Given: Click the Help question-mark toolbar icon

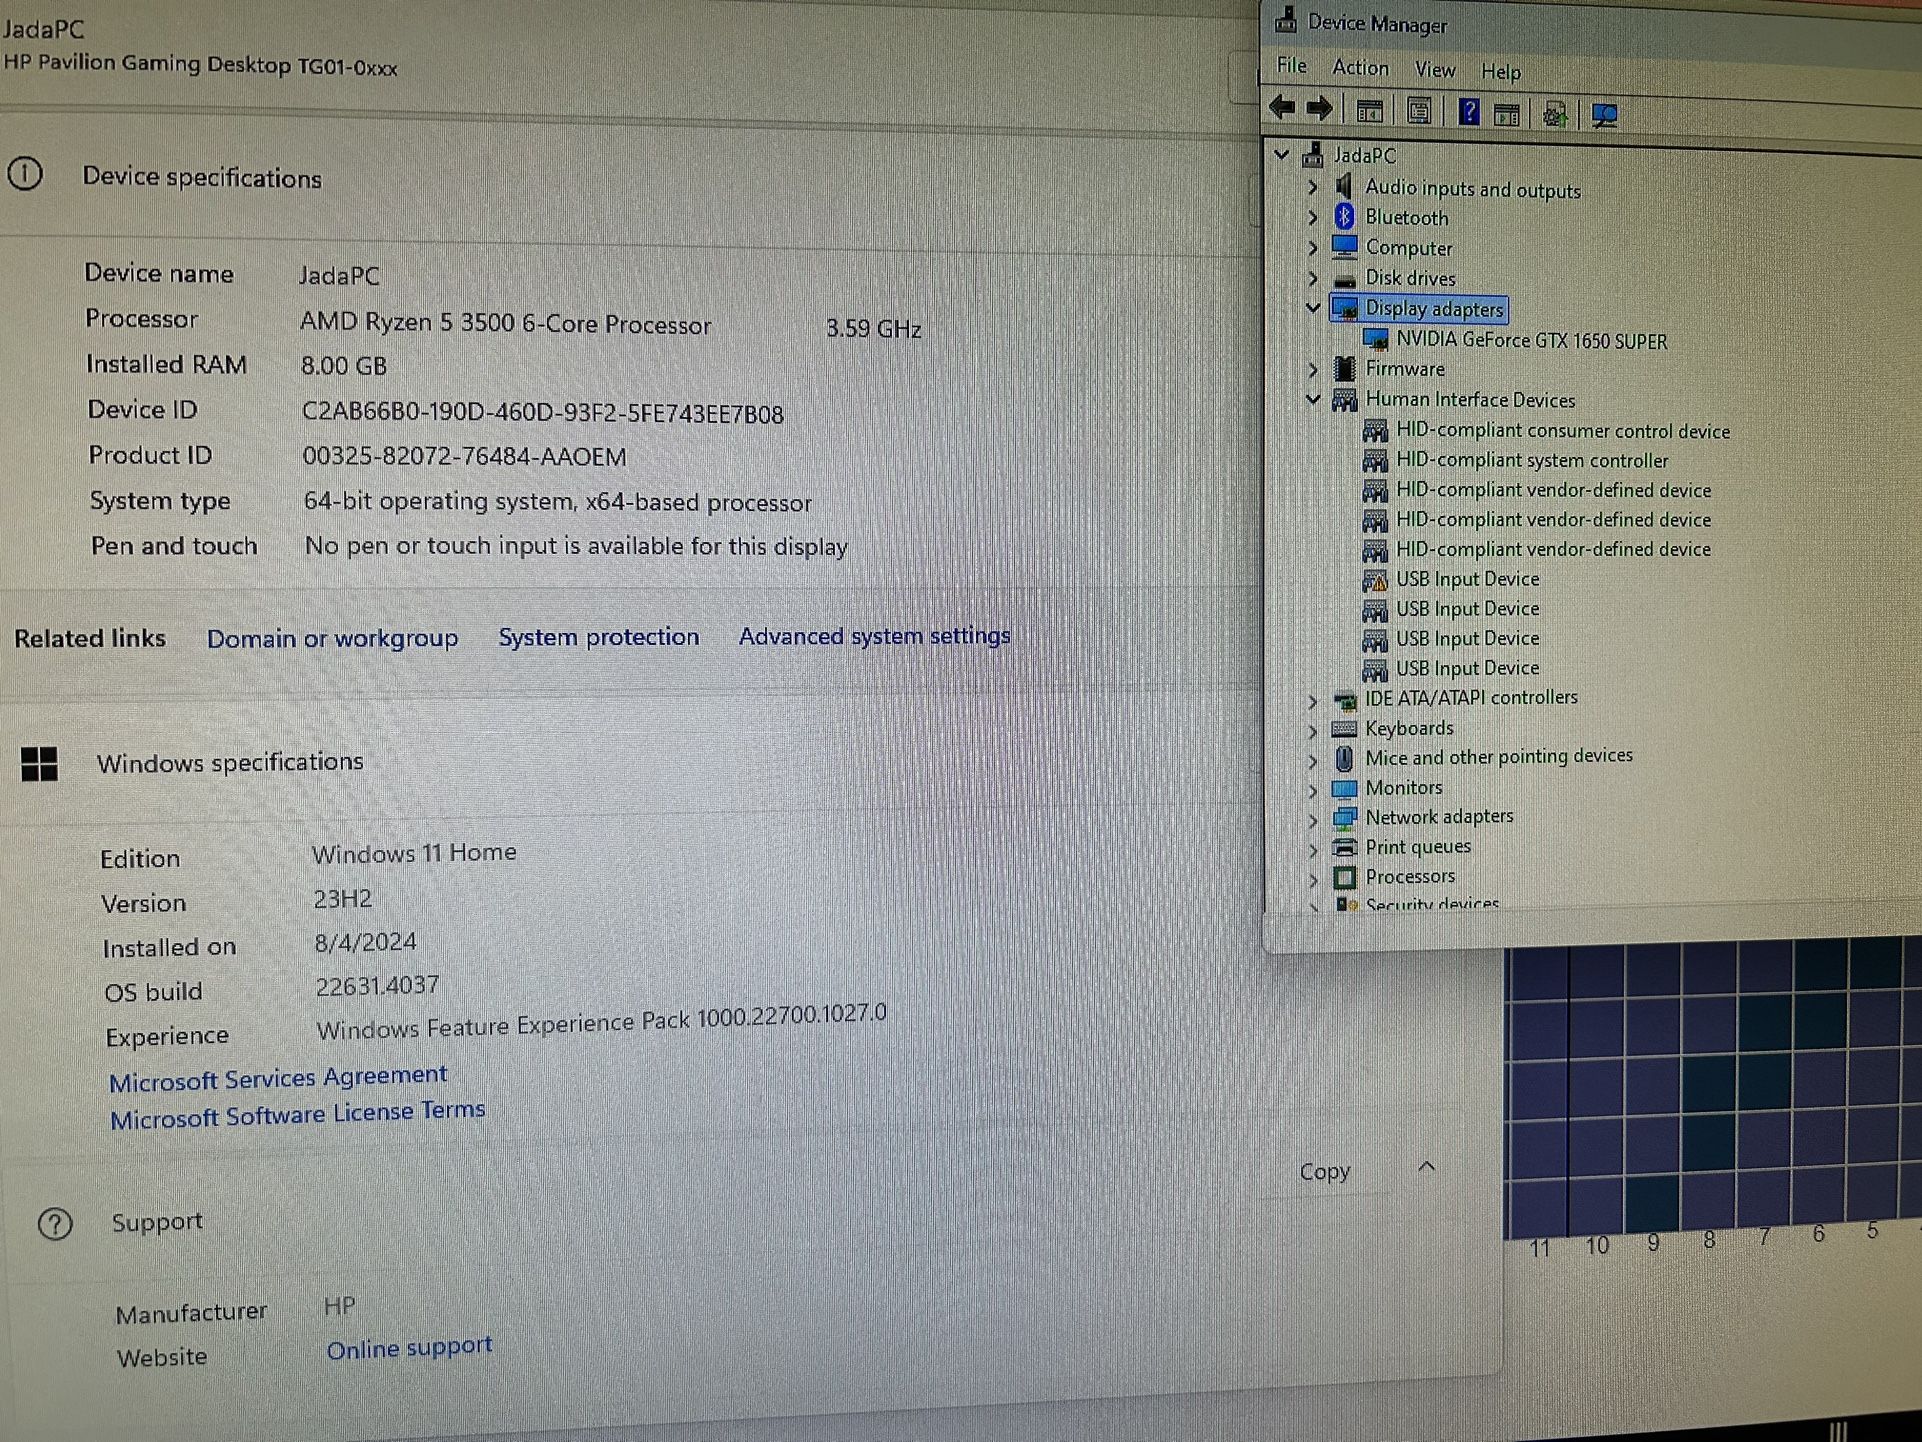Looking at the screenshot, I should pos(1468,112).
